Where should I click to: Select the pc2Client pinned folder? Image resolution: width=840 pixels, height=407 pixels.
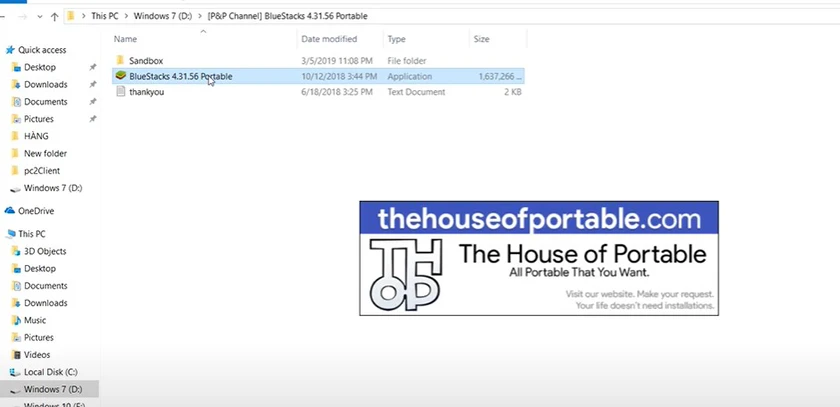point(42,171)
